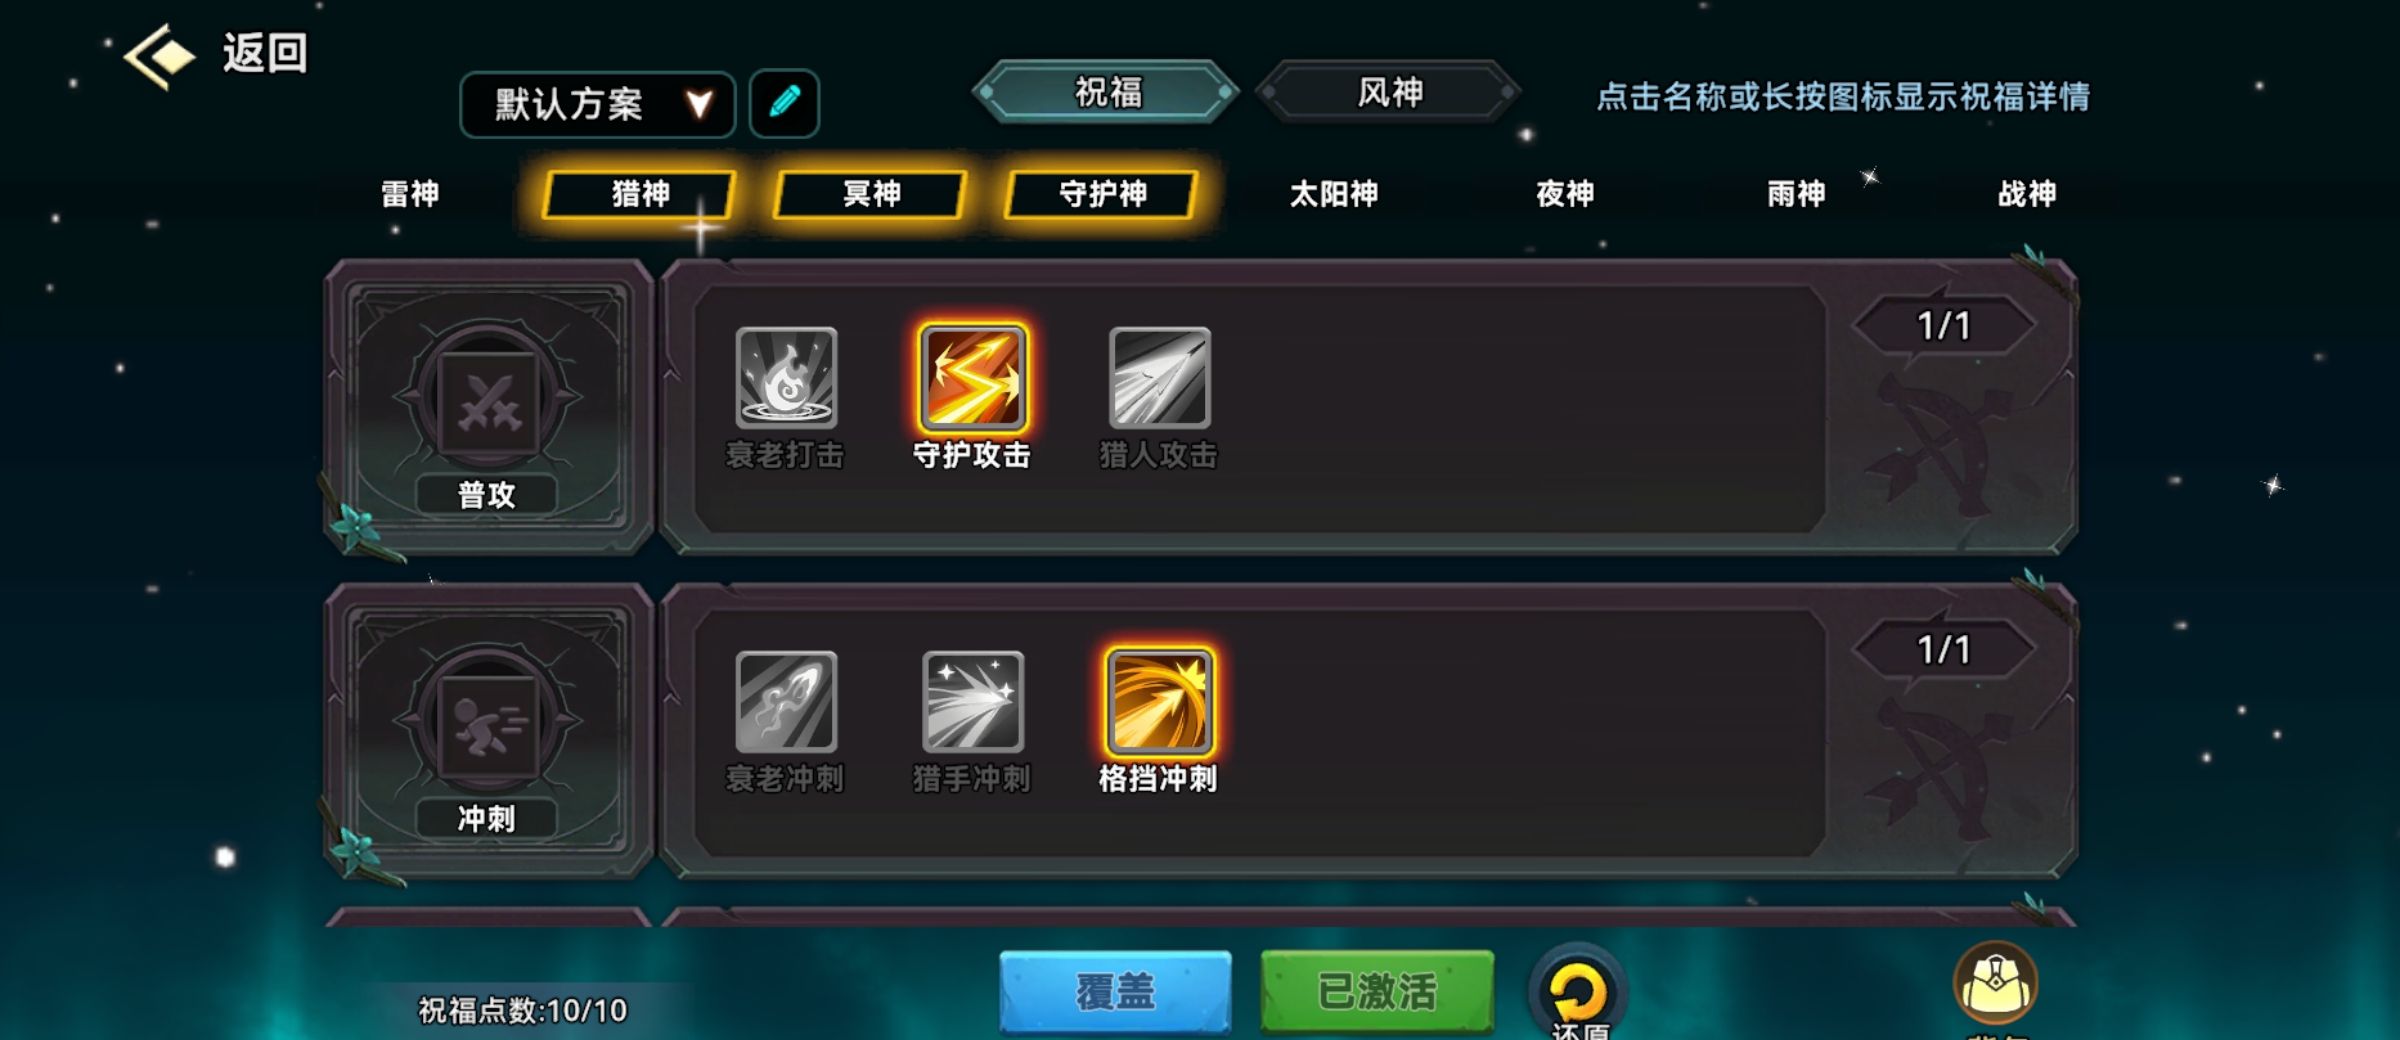Toggle the highlighted 守护神 god filter

(x=1102, y=194)
